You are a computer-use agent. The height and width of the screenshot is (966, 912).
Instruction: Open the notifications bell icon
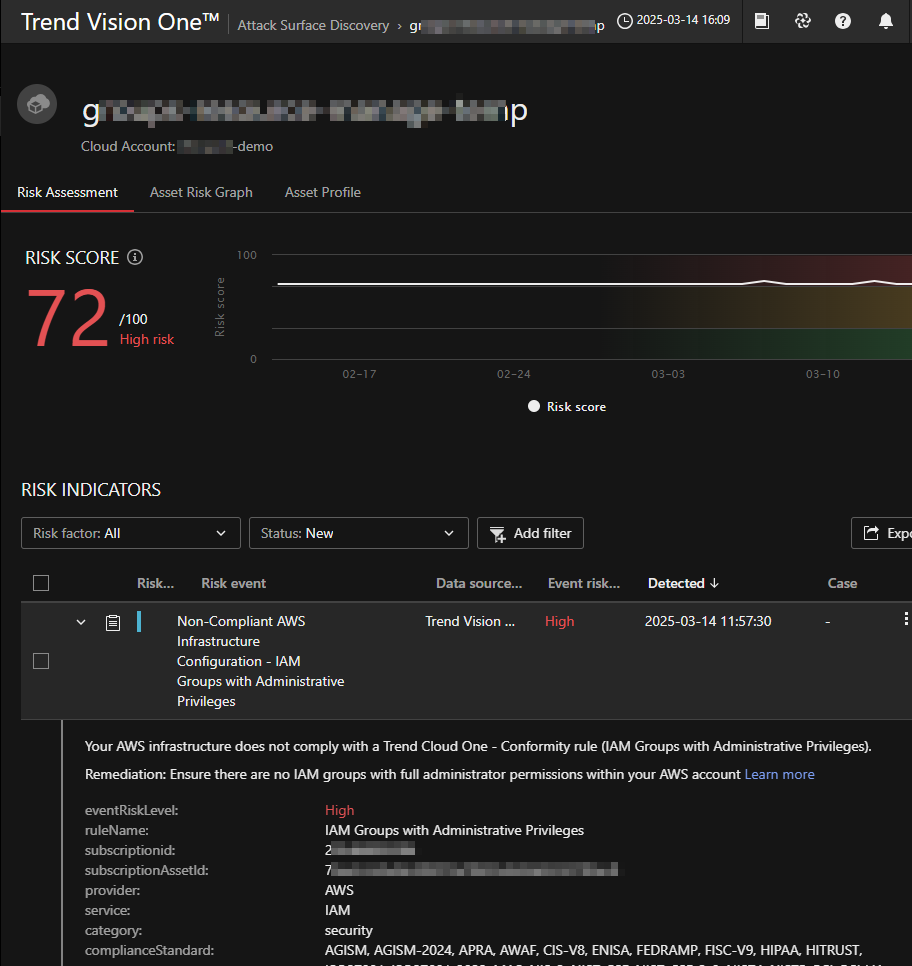(885, 21)
